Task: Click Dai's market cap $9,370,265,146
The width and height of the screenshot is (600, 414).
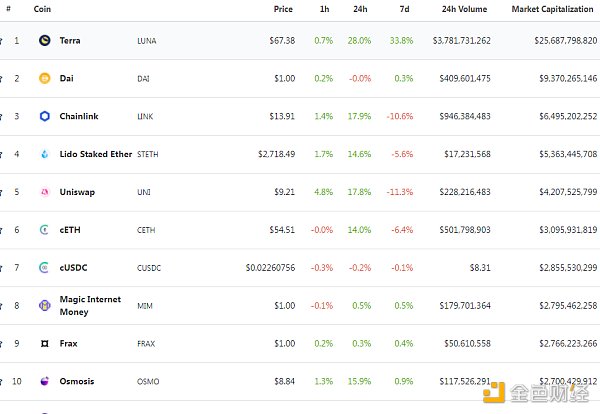Action: click(568, 78)
